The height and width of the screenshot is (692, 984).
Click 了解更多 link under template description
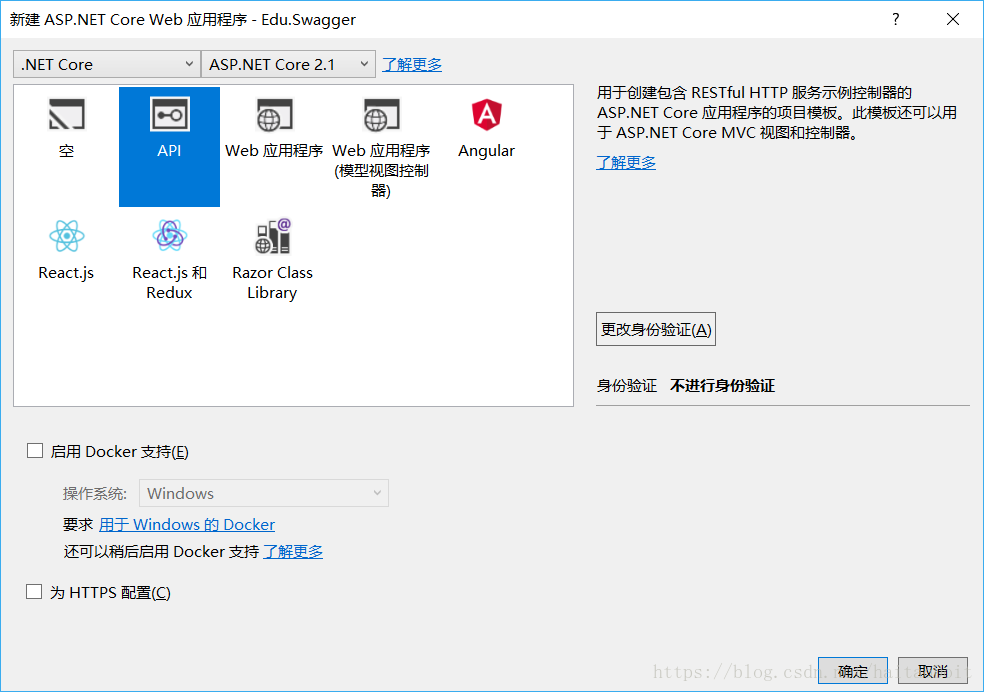point(626,162)
